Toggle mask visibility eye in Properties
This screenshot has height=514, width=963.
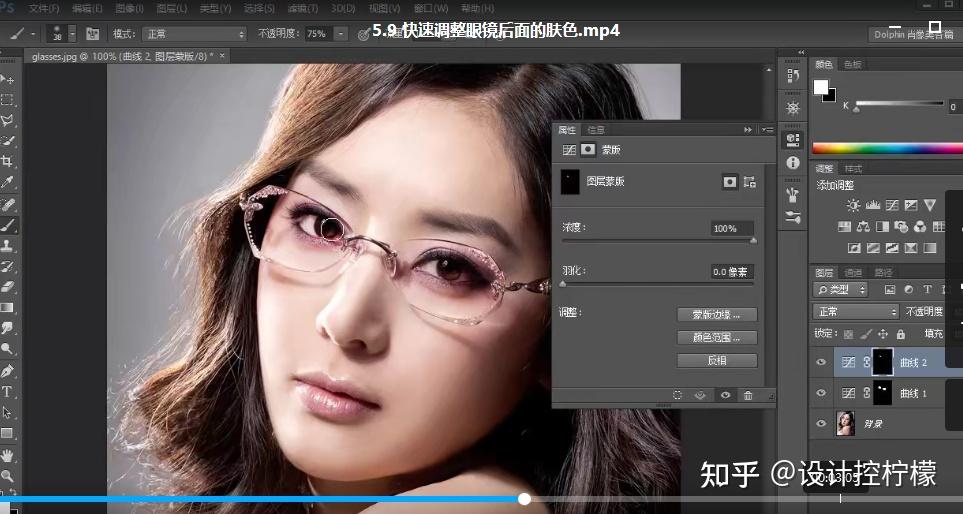click(725, 395)
